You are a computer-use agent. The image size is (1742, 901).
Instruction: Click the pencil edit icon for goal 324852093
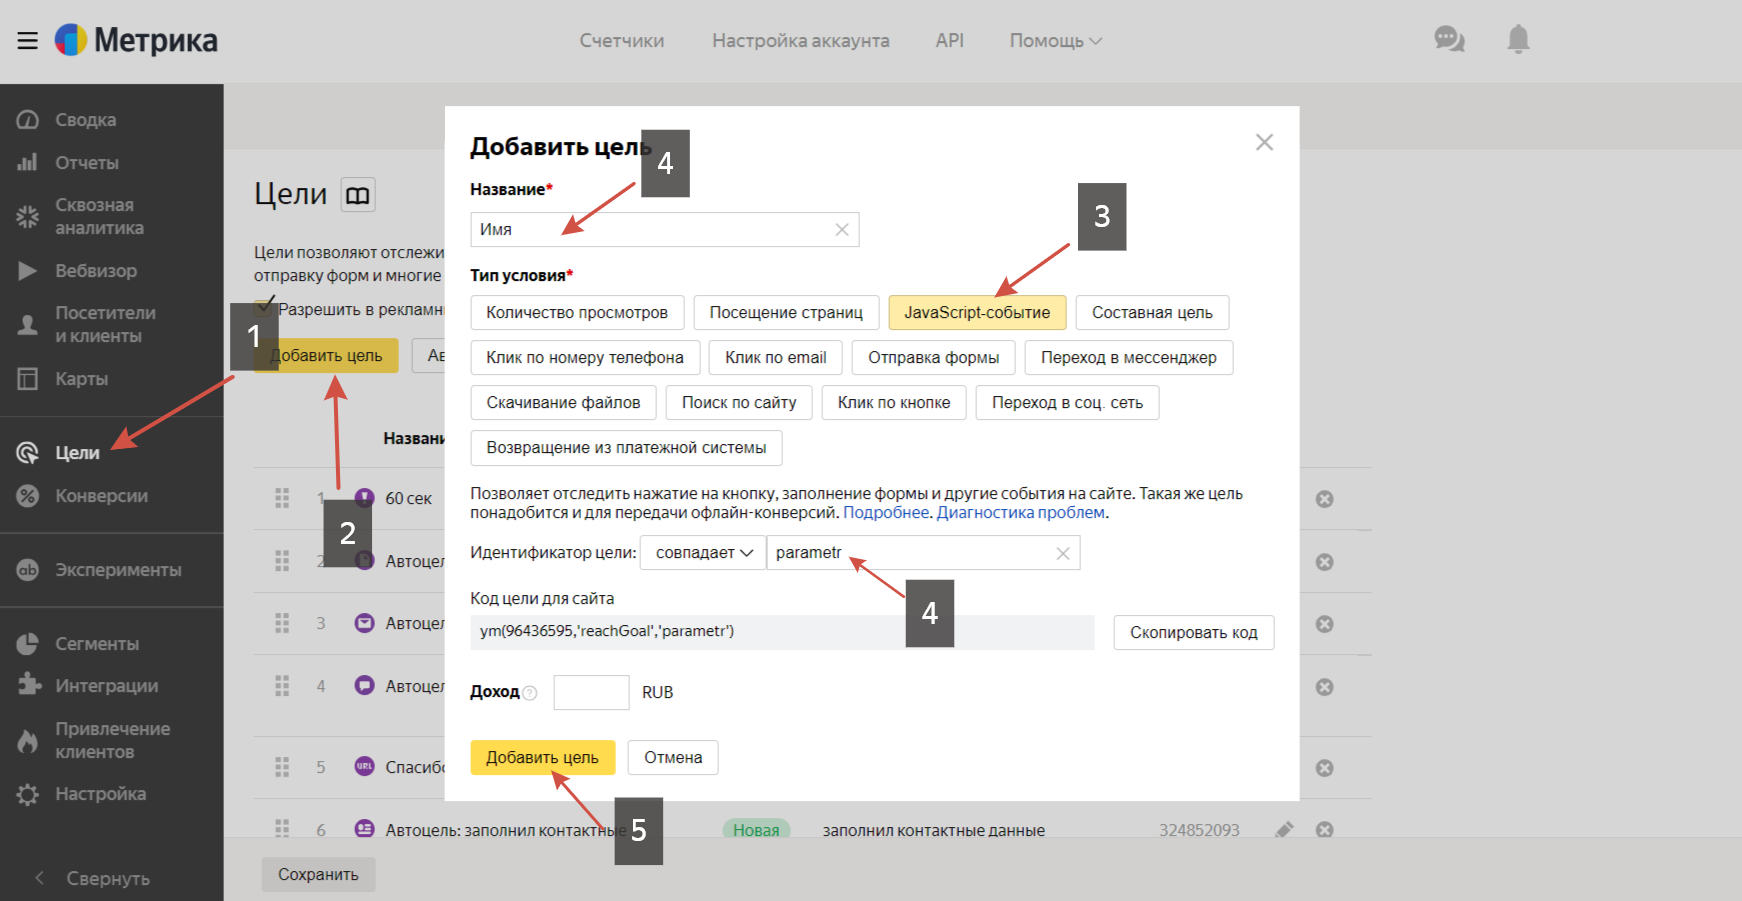tap(1285, 829)
